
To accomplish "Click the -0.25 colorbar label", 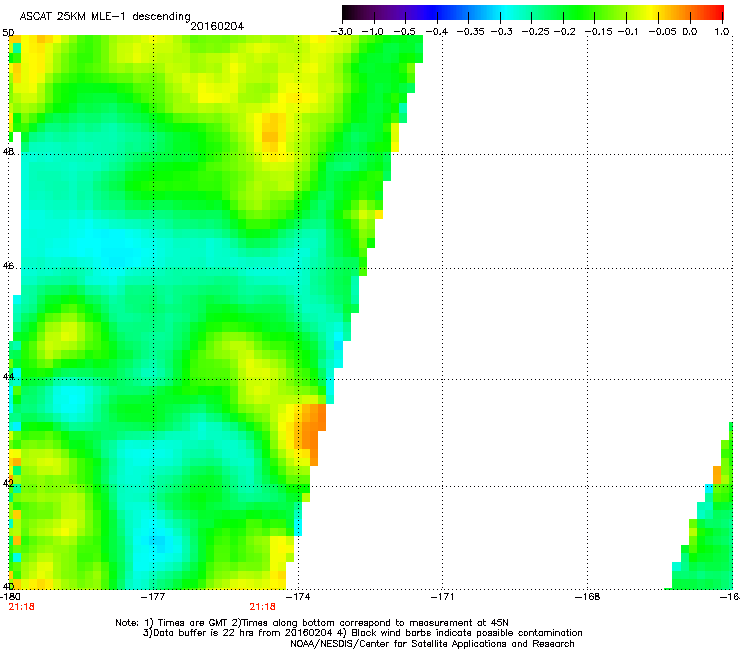I will pyautogui.click(x=535, y=32).
